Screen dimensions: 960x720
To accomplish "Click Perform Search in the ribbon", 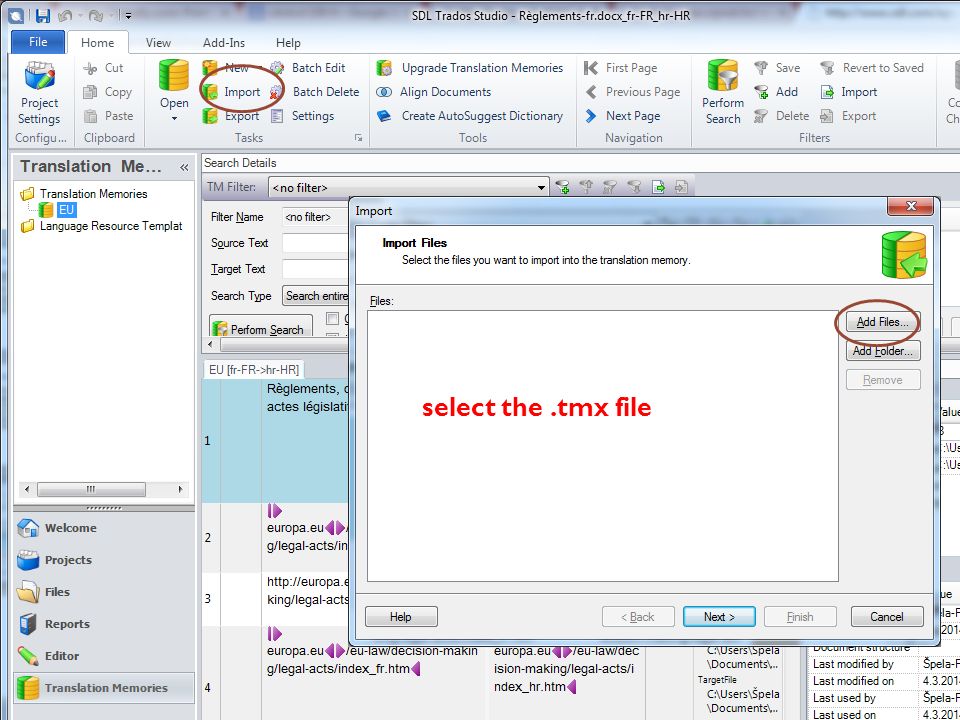I will point(723,93).
